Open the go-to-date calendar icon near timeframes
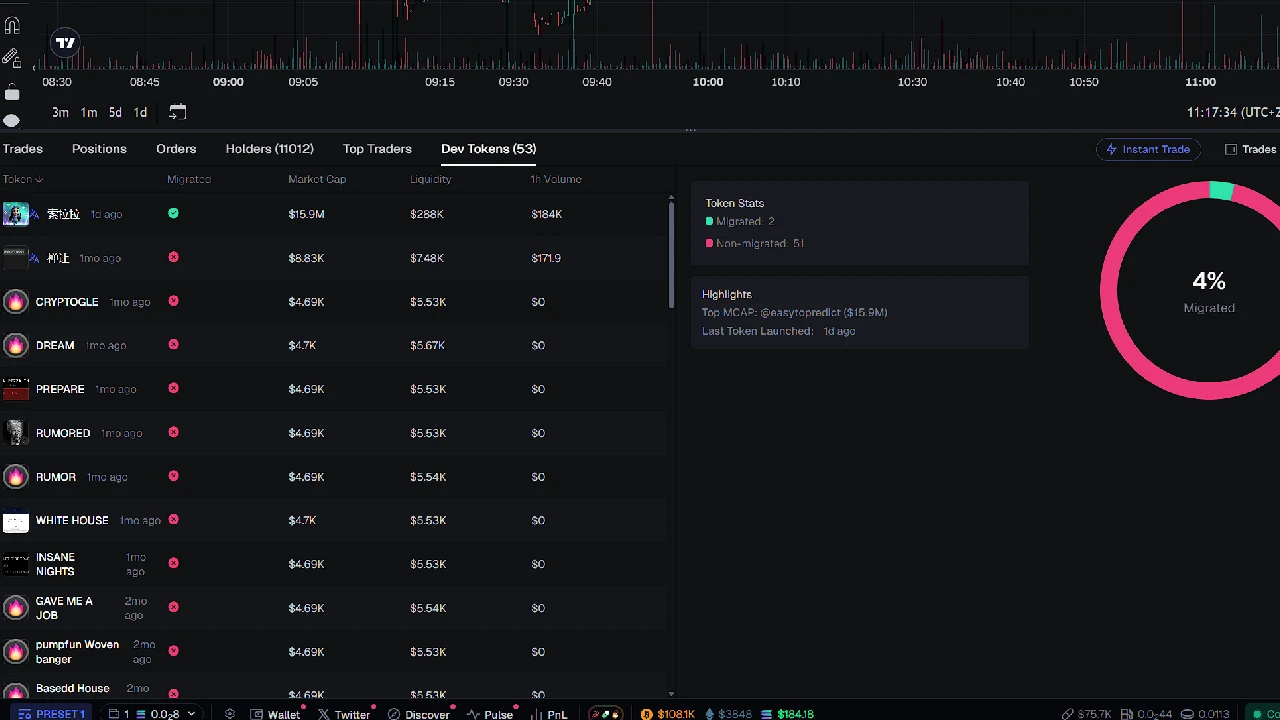Viewport: 1280px width, 720px height. pyautogui.click(x=177, y=112)
